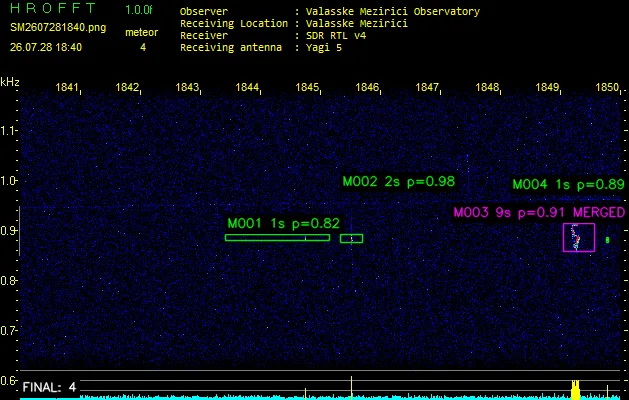Select the label "M001 1s p=0.82"
This screenshot has height=400, width=629.
(283, 223)
